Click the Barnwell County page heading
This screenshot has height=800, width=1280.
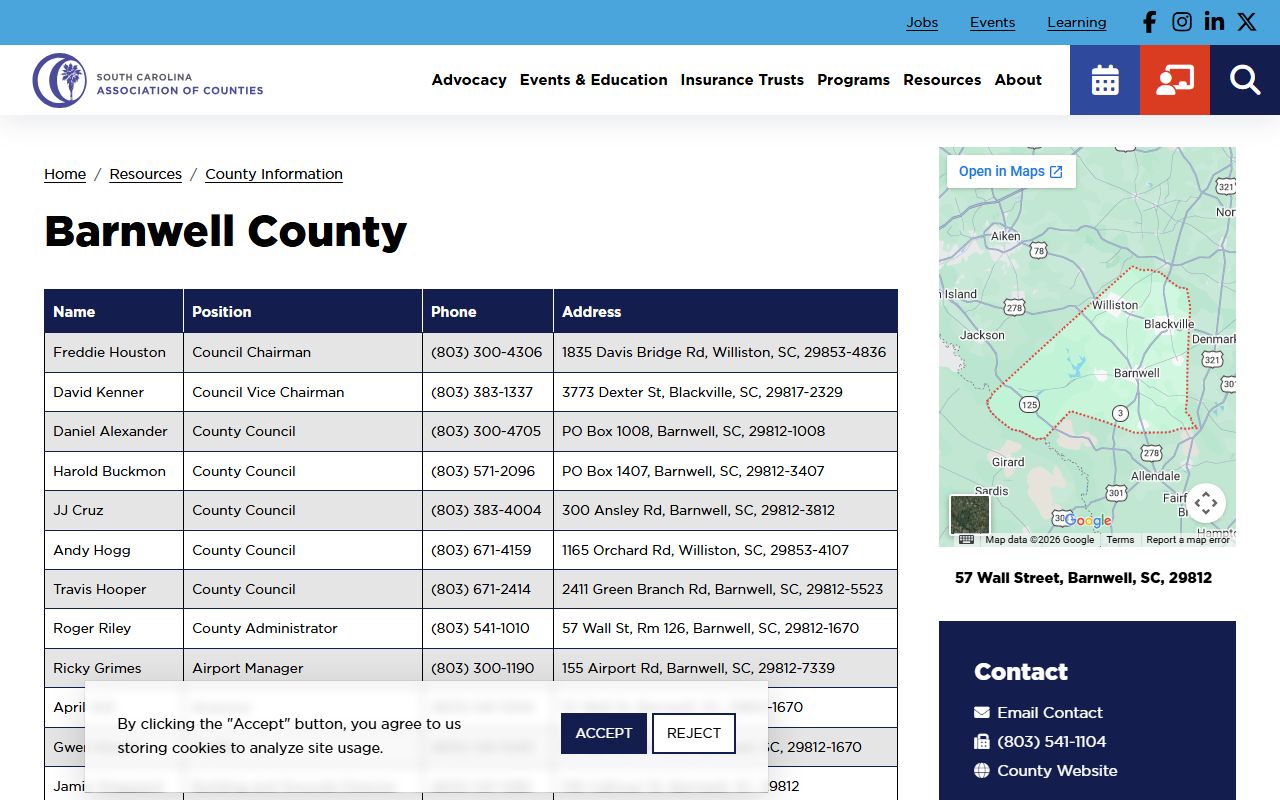click(x=226, y=232)
